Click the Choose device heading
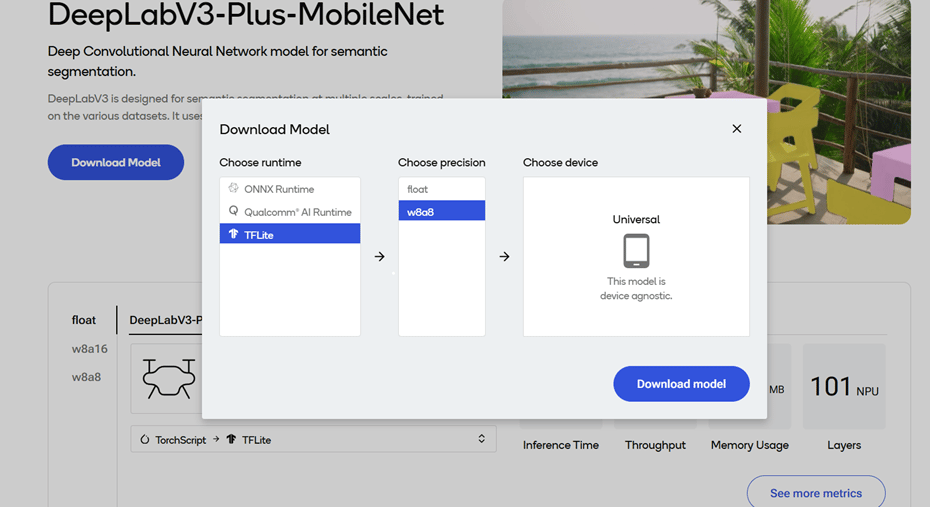Image resolution: width=930 pixels, height=507 pixels. click(560, 162)
